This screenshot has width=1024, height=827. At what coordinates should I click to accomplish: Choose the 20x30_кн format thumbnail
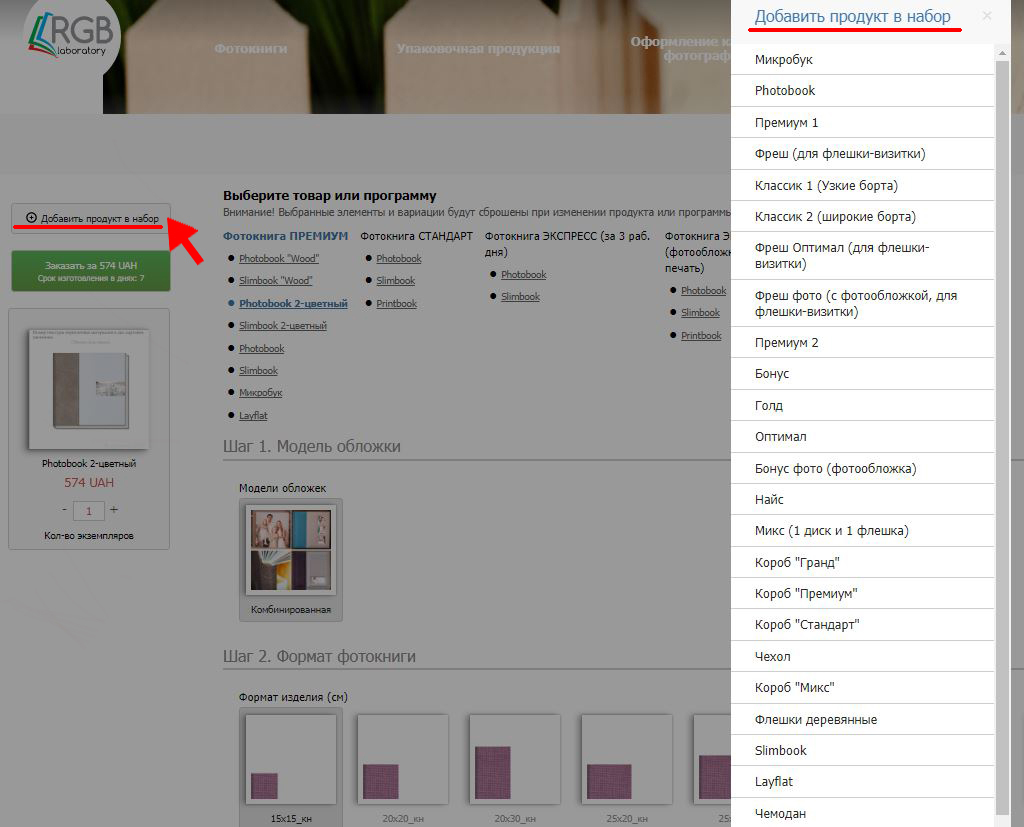coord(514,759)
